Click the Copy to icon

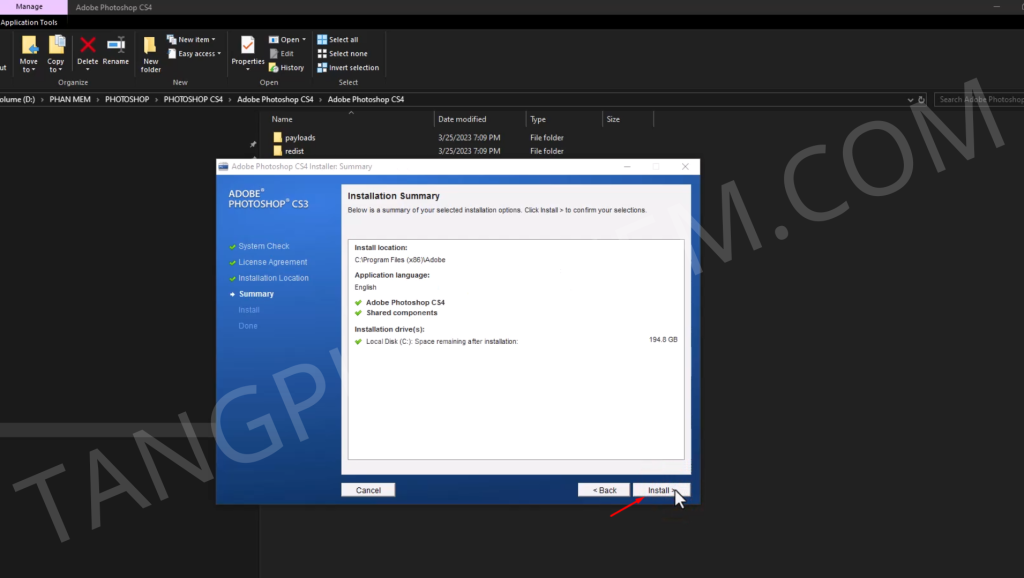tap(56, 52)
